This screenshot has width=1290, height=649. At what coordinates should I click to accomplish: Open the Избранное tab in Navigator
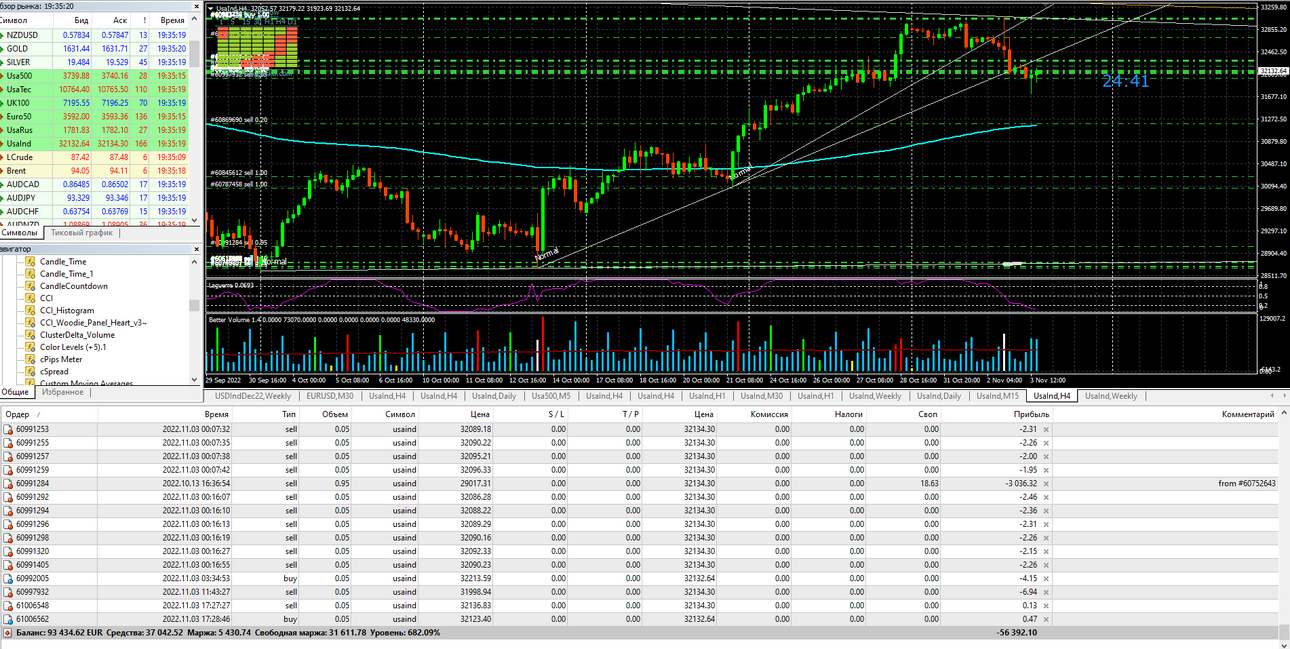coord(63,393)
